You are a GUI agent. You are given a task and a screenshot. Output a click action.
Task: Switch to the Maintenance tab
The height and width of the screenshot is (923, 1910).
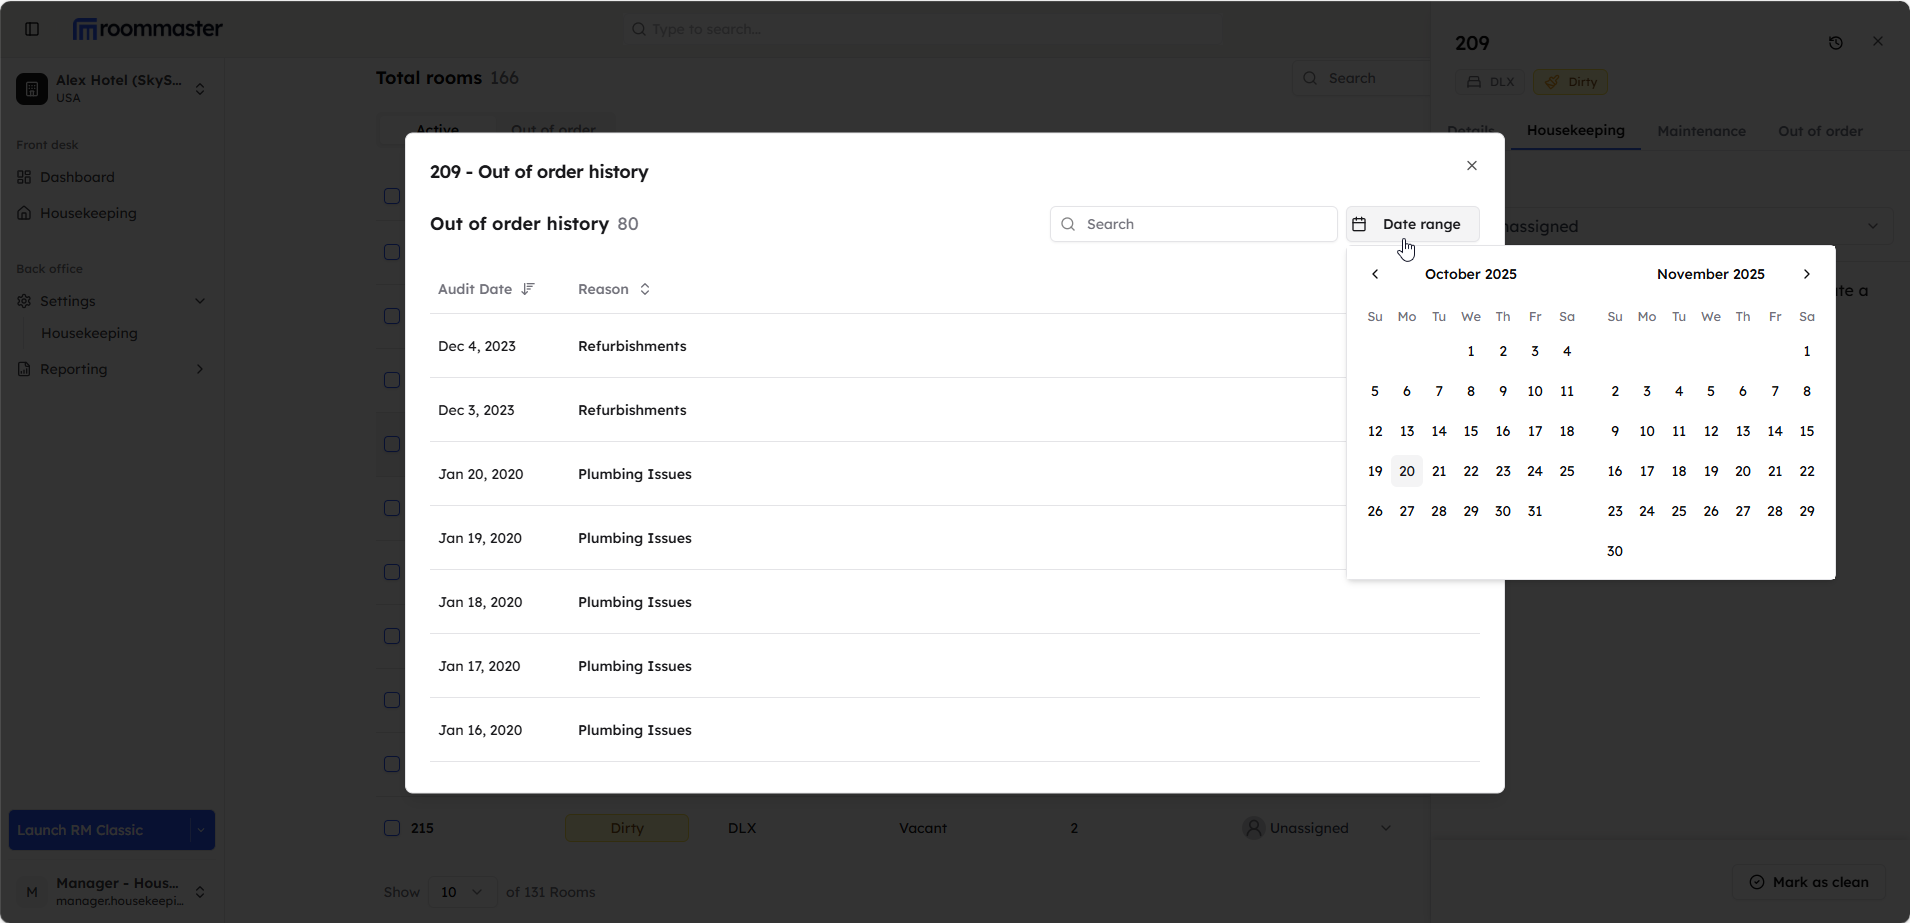point(1700,131)
